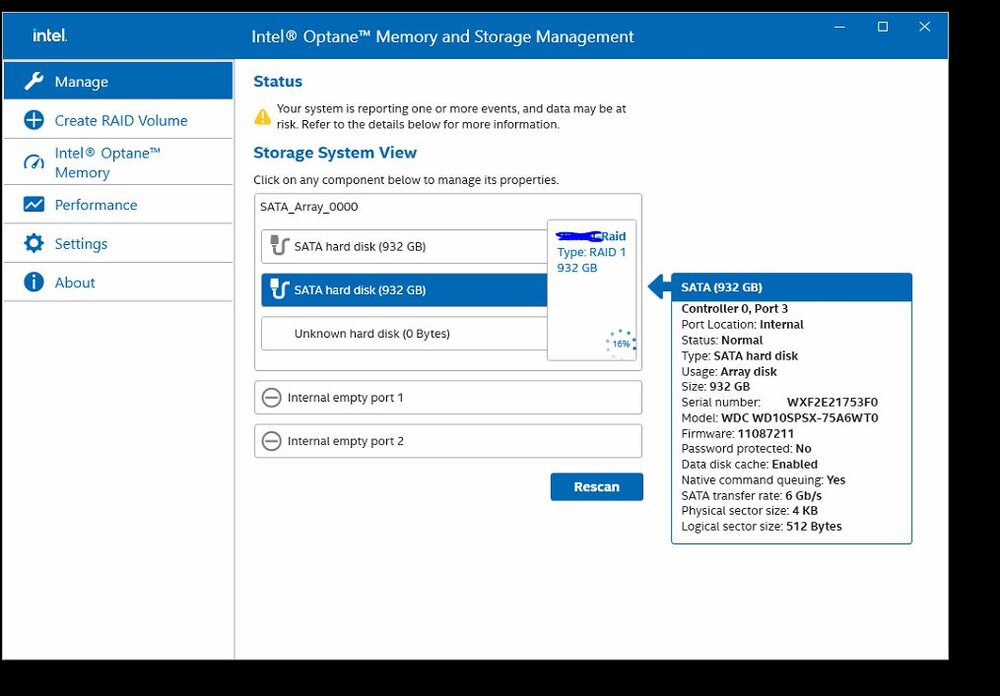The height and width of the screenshot is (696, 1000).
Task: Maximize the Optane management window
Action: click(x=883, y=27)
